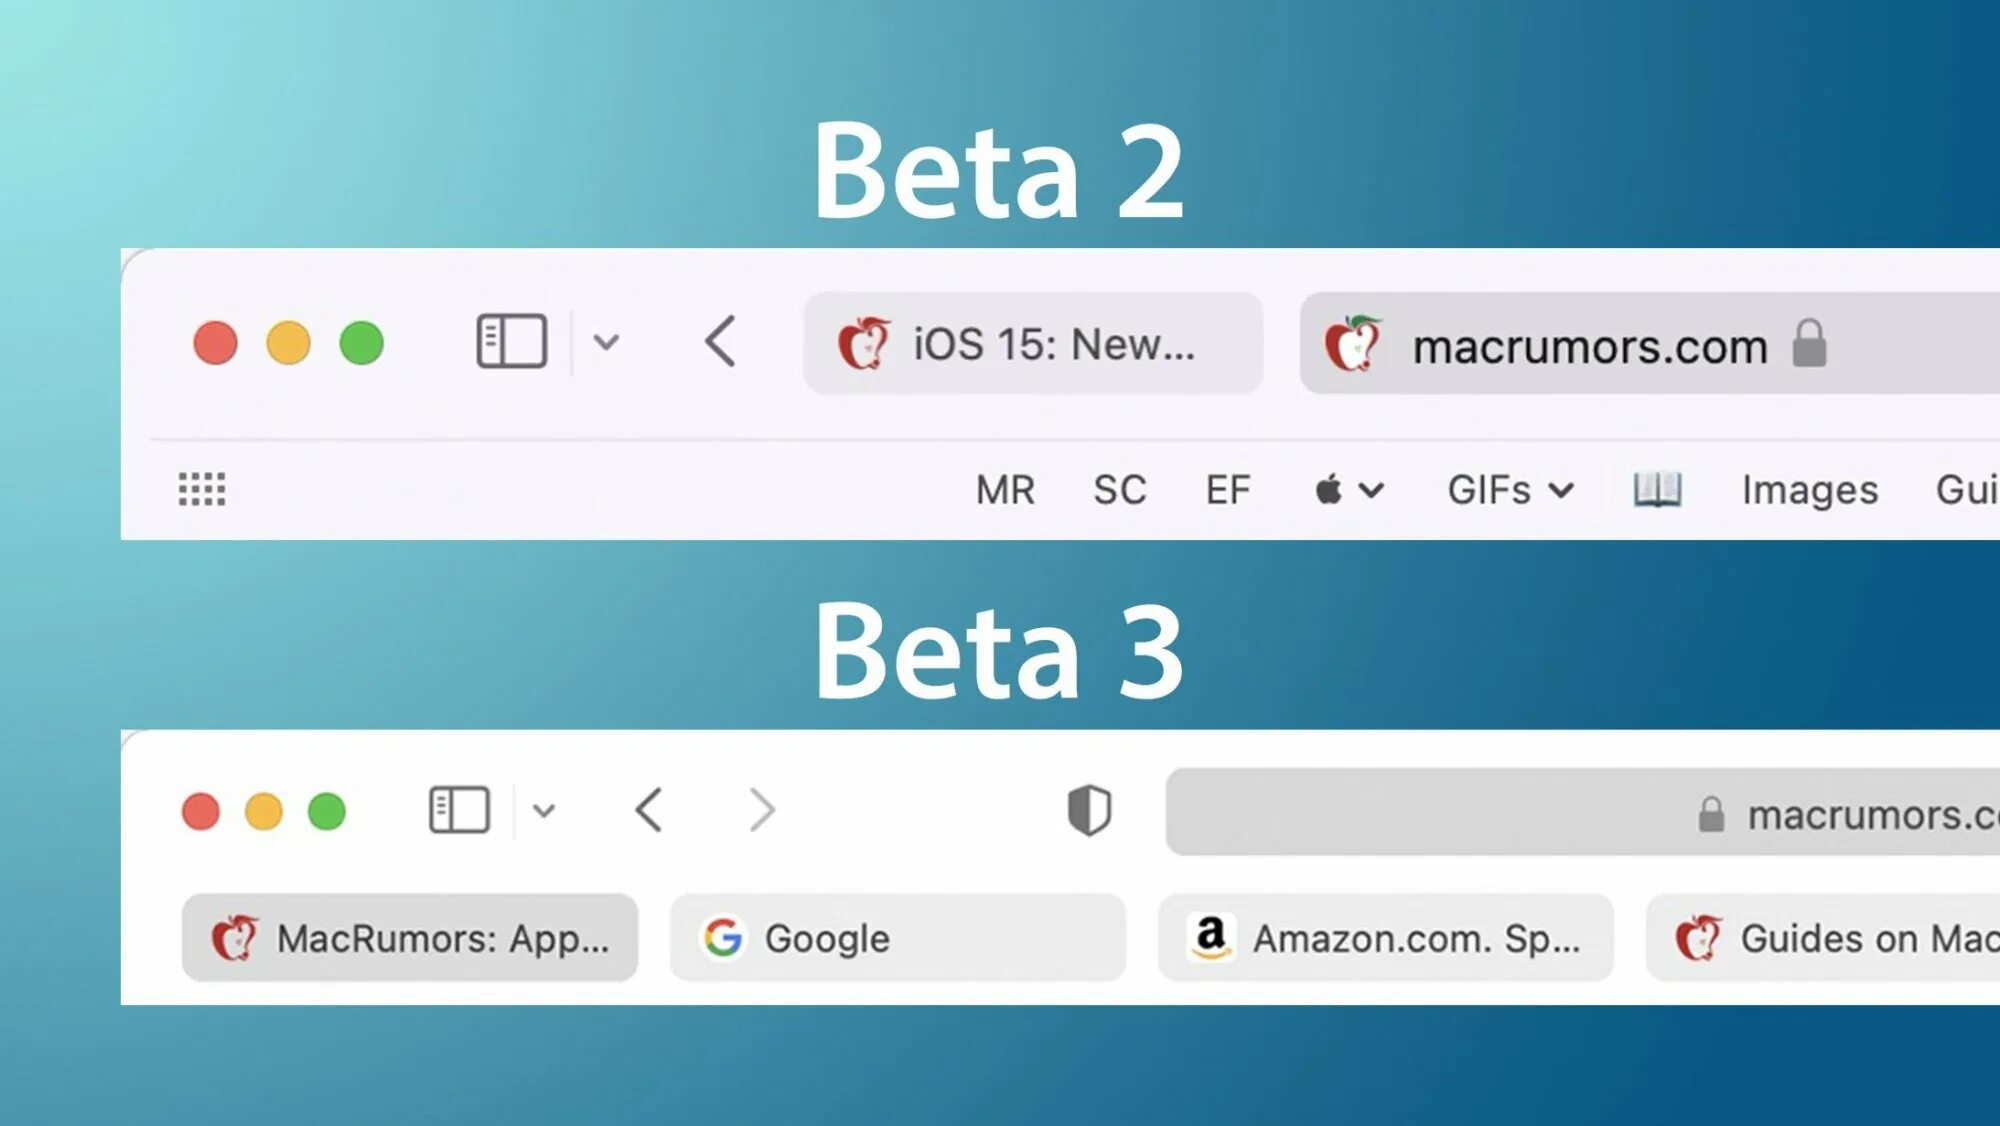
Task: Expand the sidebar panel type dropdown Beta 2
Action: point(604,343)
